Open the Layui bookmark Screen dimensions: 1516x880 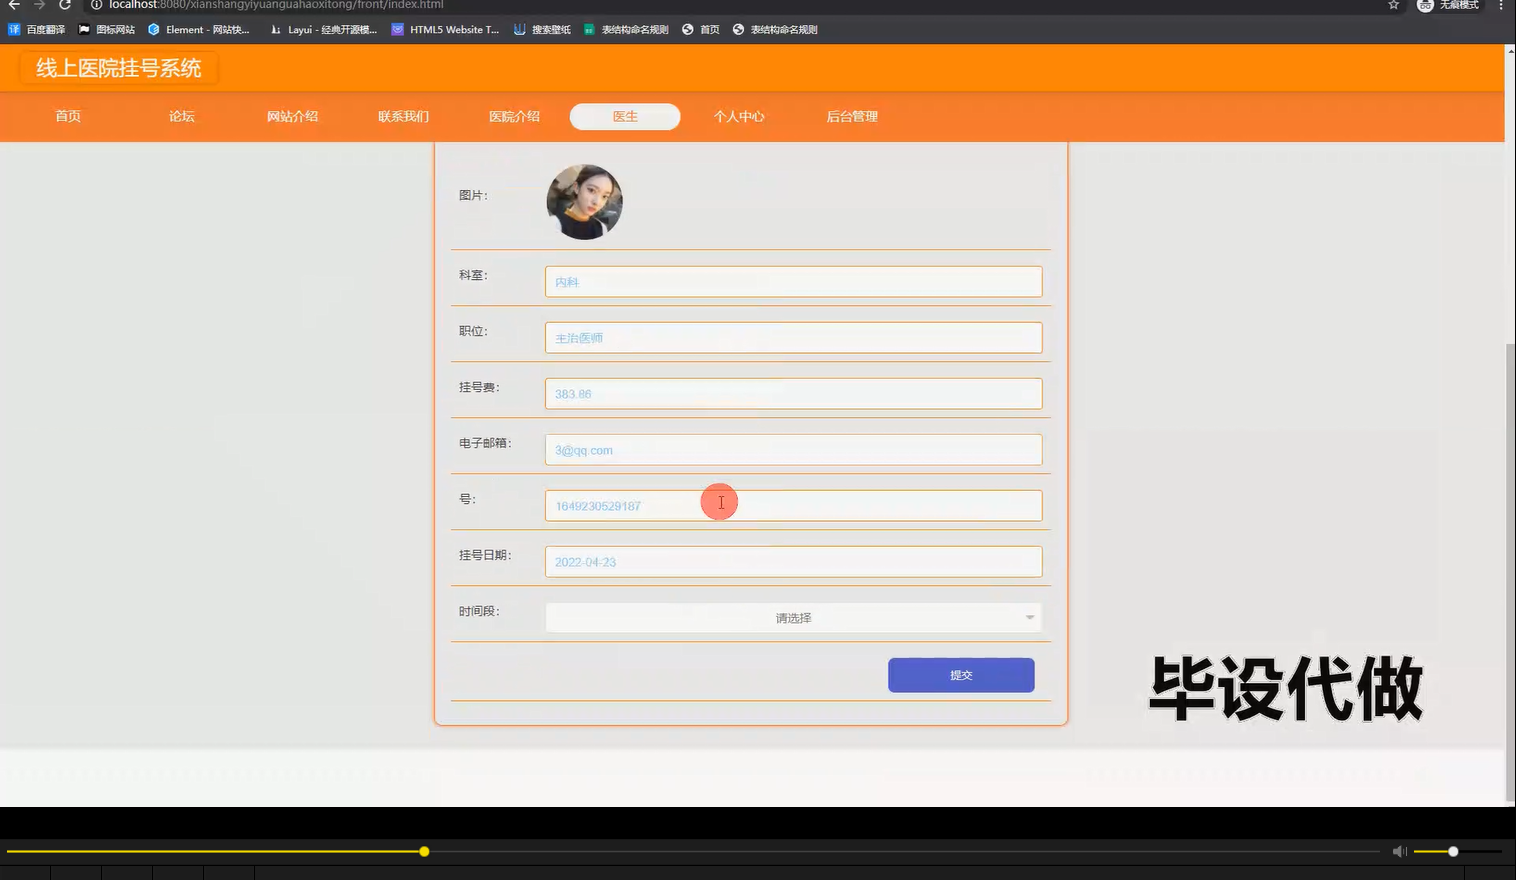tap(323, 29)
